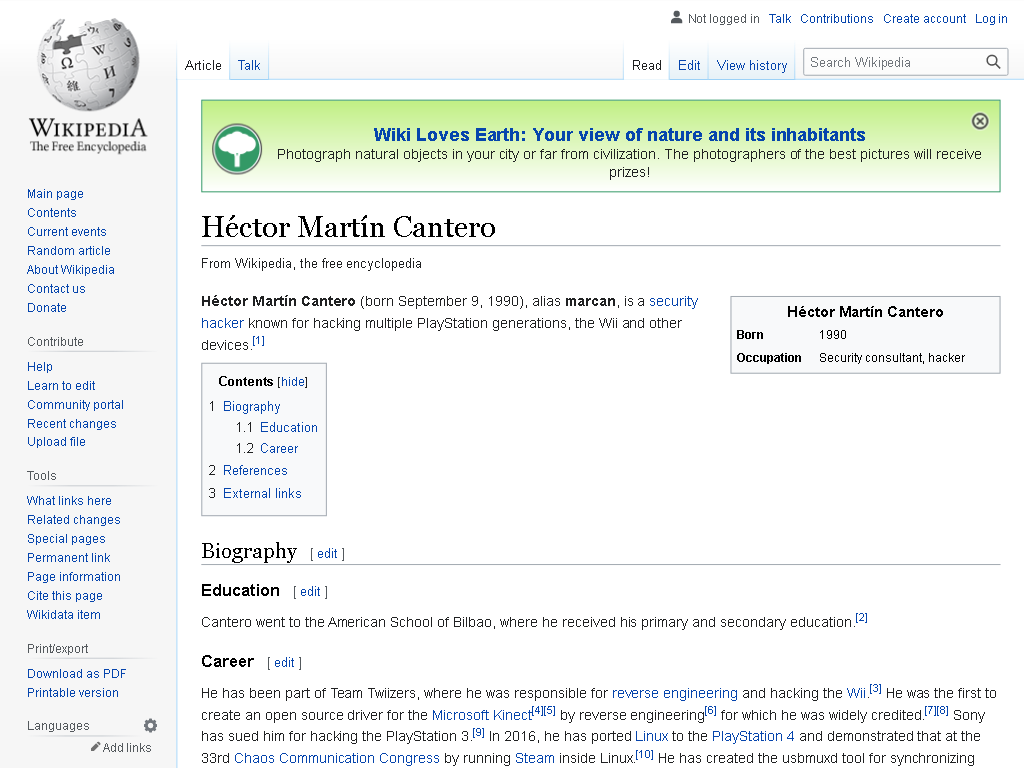This screenshot has height=768, width=1024.
Task: Open the Wiki Loves Earth headline link
Action: (x=619, y=135)
